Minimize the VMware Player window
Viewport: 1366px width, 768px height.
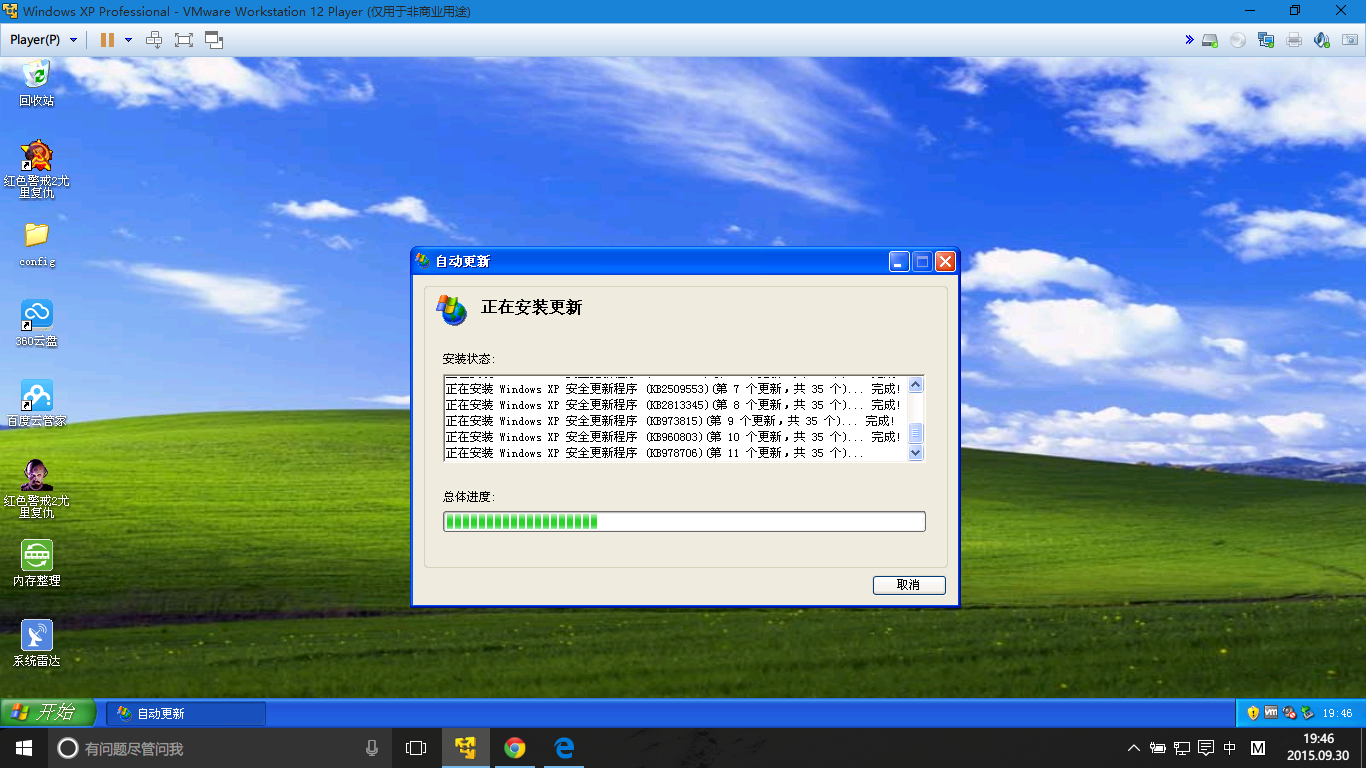(1248, 11)
